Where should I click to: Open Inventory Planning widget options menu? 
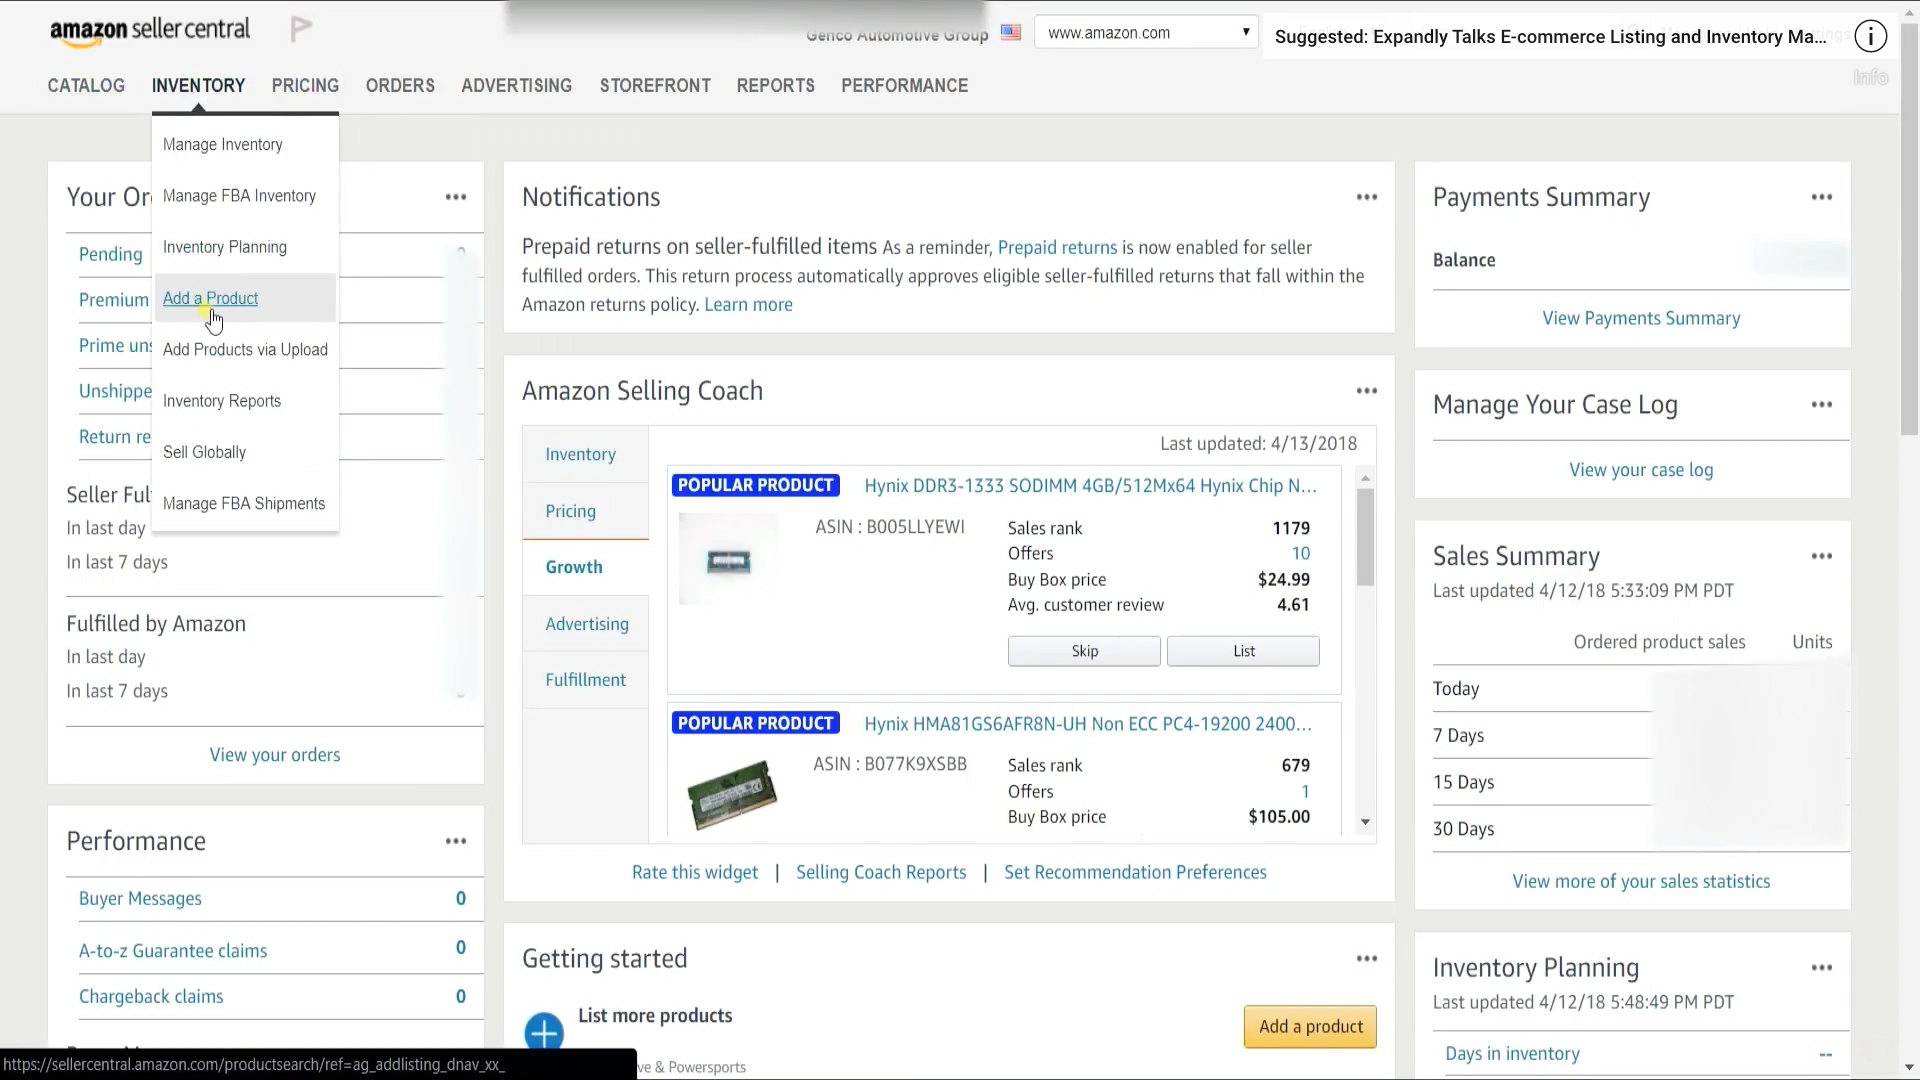click(1822, 968)
